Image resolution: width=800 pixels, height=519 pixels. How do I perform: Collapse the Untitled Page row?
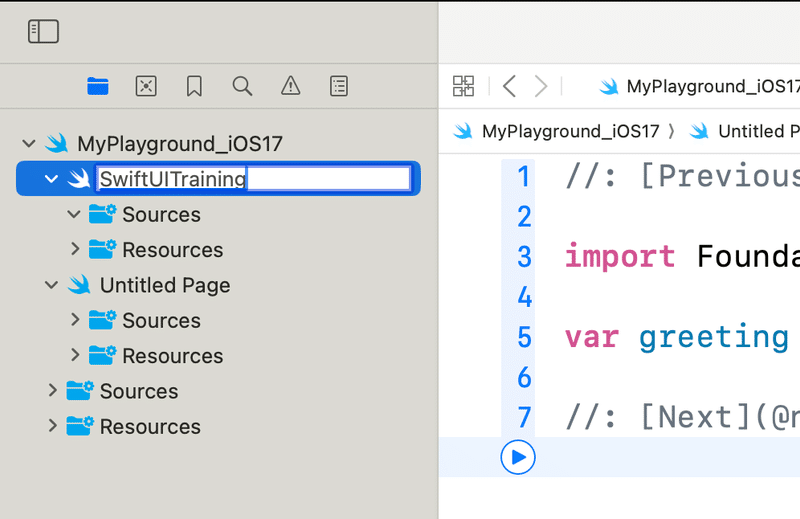(51, 284)
